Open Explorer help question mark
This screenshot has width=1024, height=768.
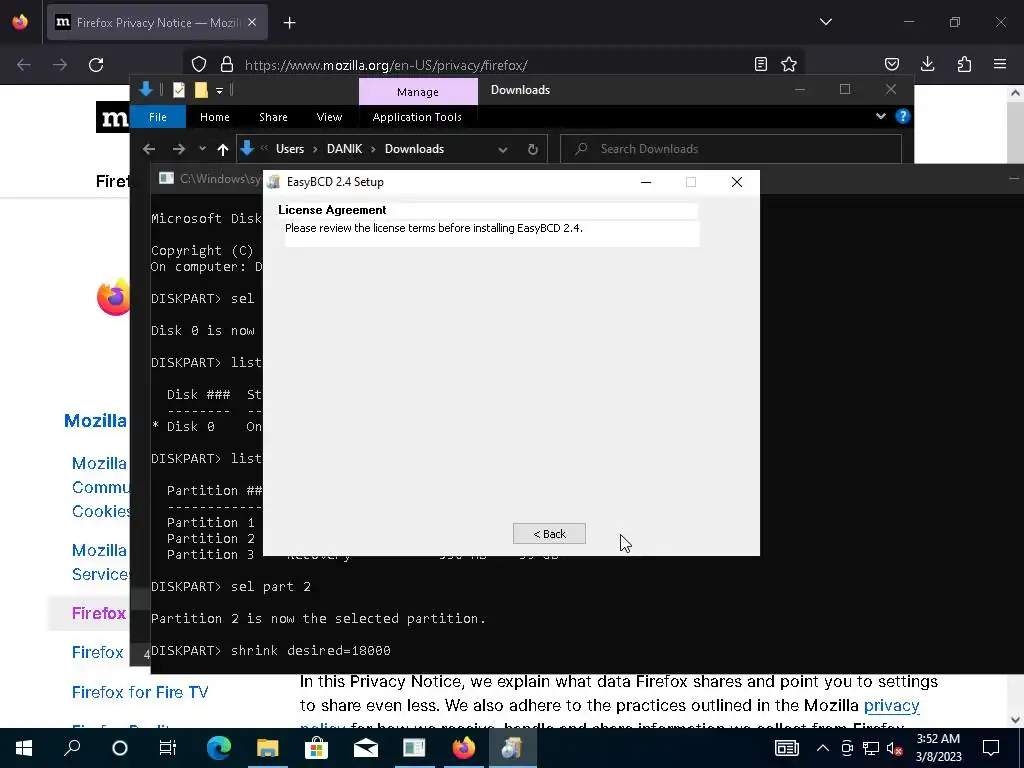click(903, 116)
